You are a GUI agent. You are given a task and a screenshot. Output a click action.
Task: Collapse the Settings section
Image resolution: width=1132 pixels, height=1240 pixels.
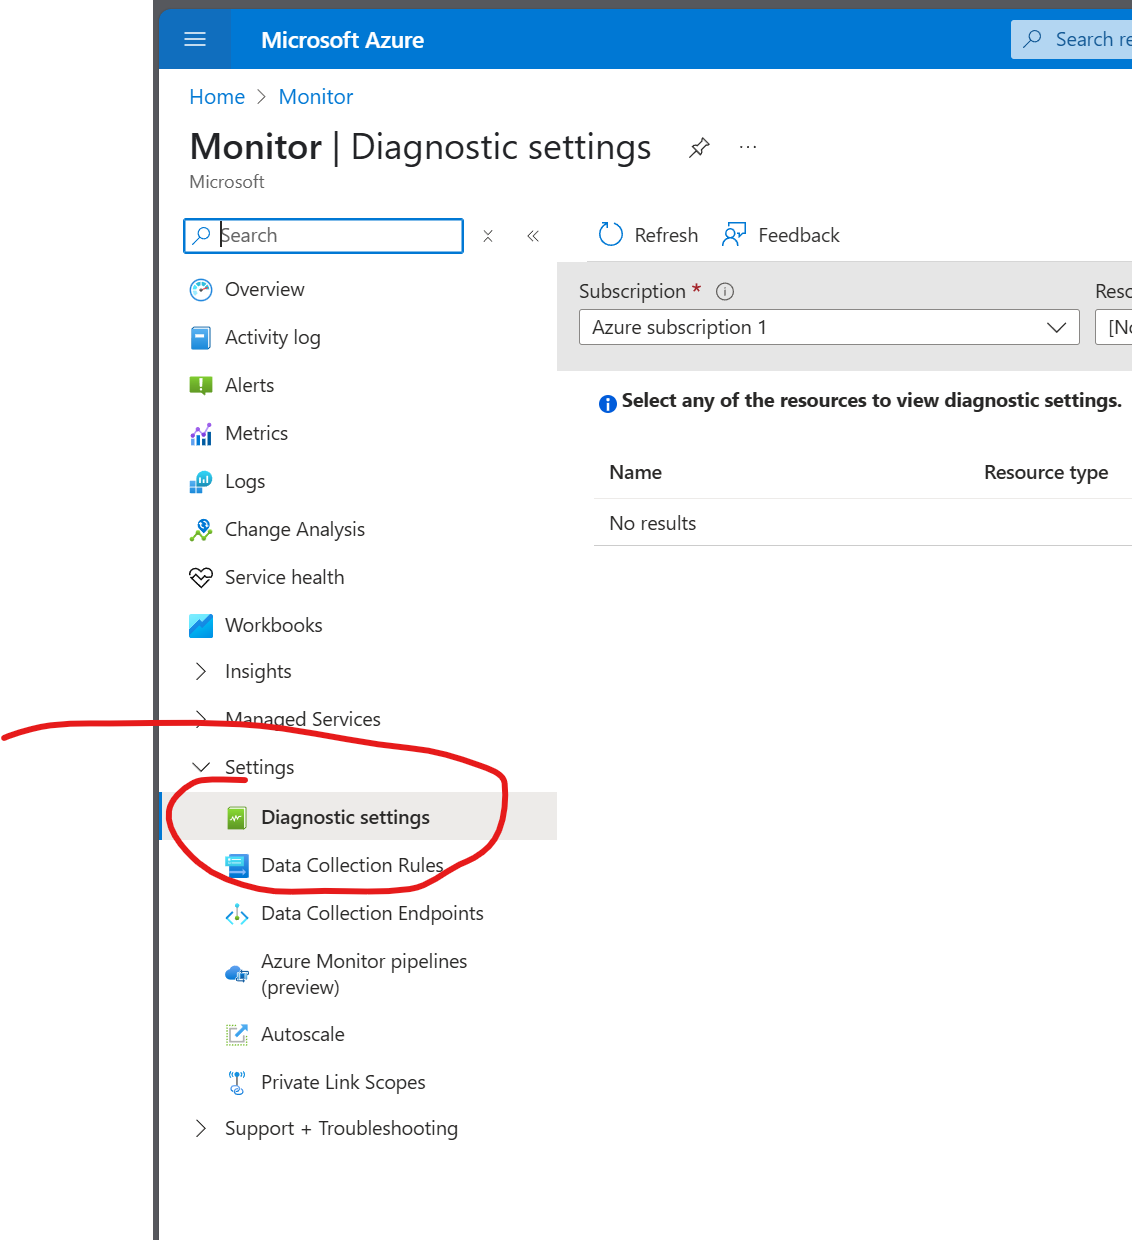click(x=201, y=767)
